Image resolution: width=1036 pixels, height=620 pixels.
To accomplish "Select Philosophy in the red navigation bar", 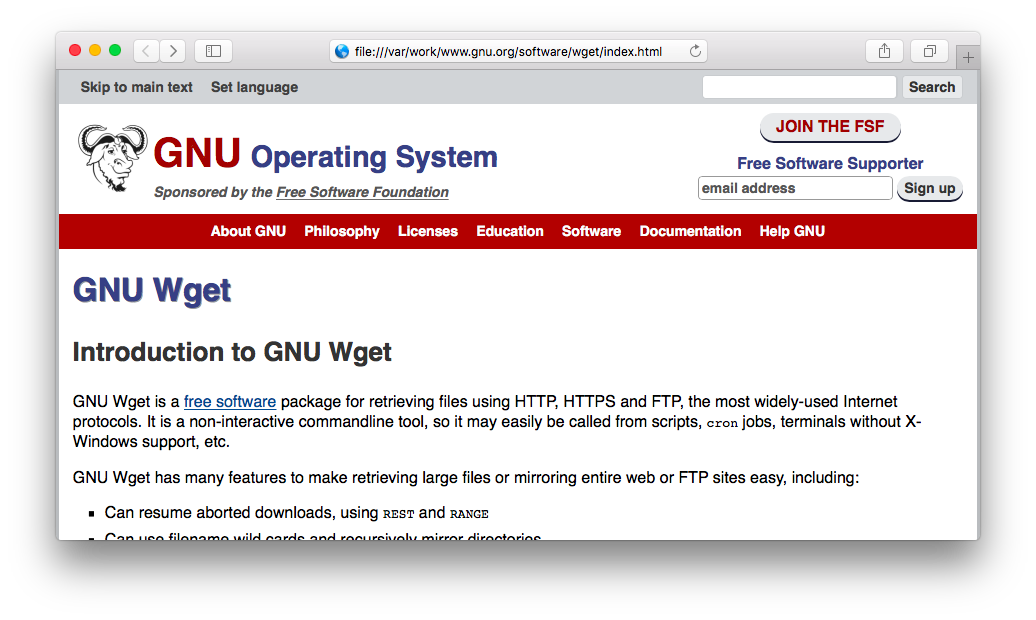I will [x=342, y=231].
